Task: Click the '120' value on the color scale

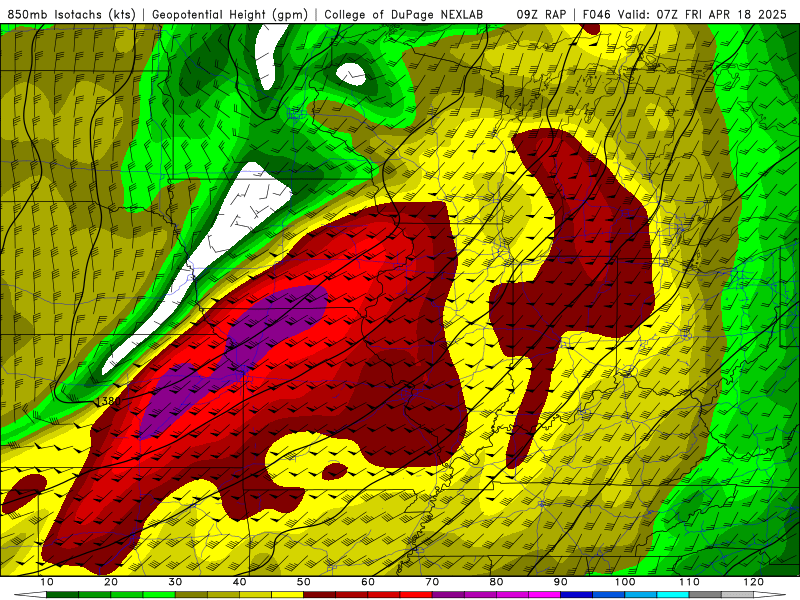Action: 754,582
